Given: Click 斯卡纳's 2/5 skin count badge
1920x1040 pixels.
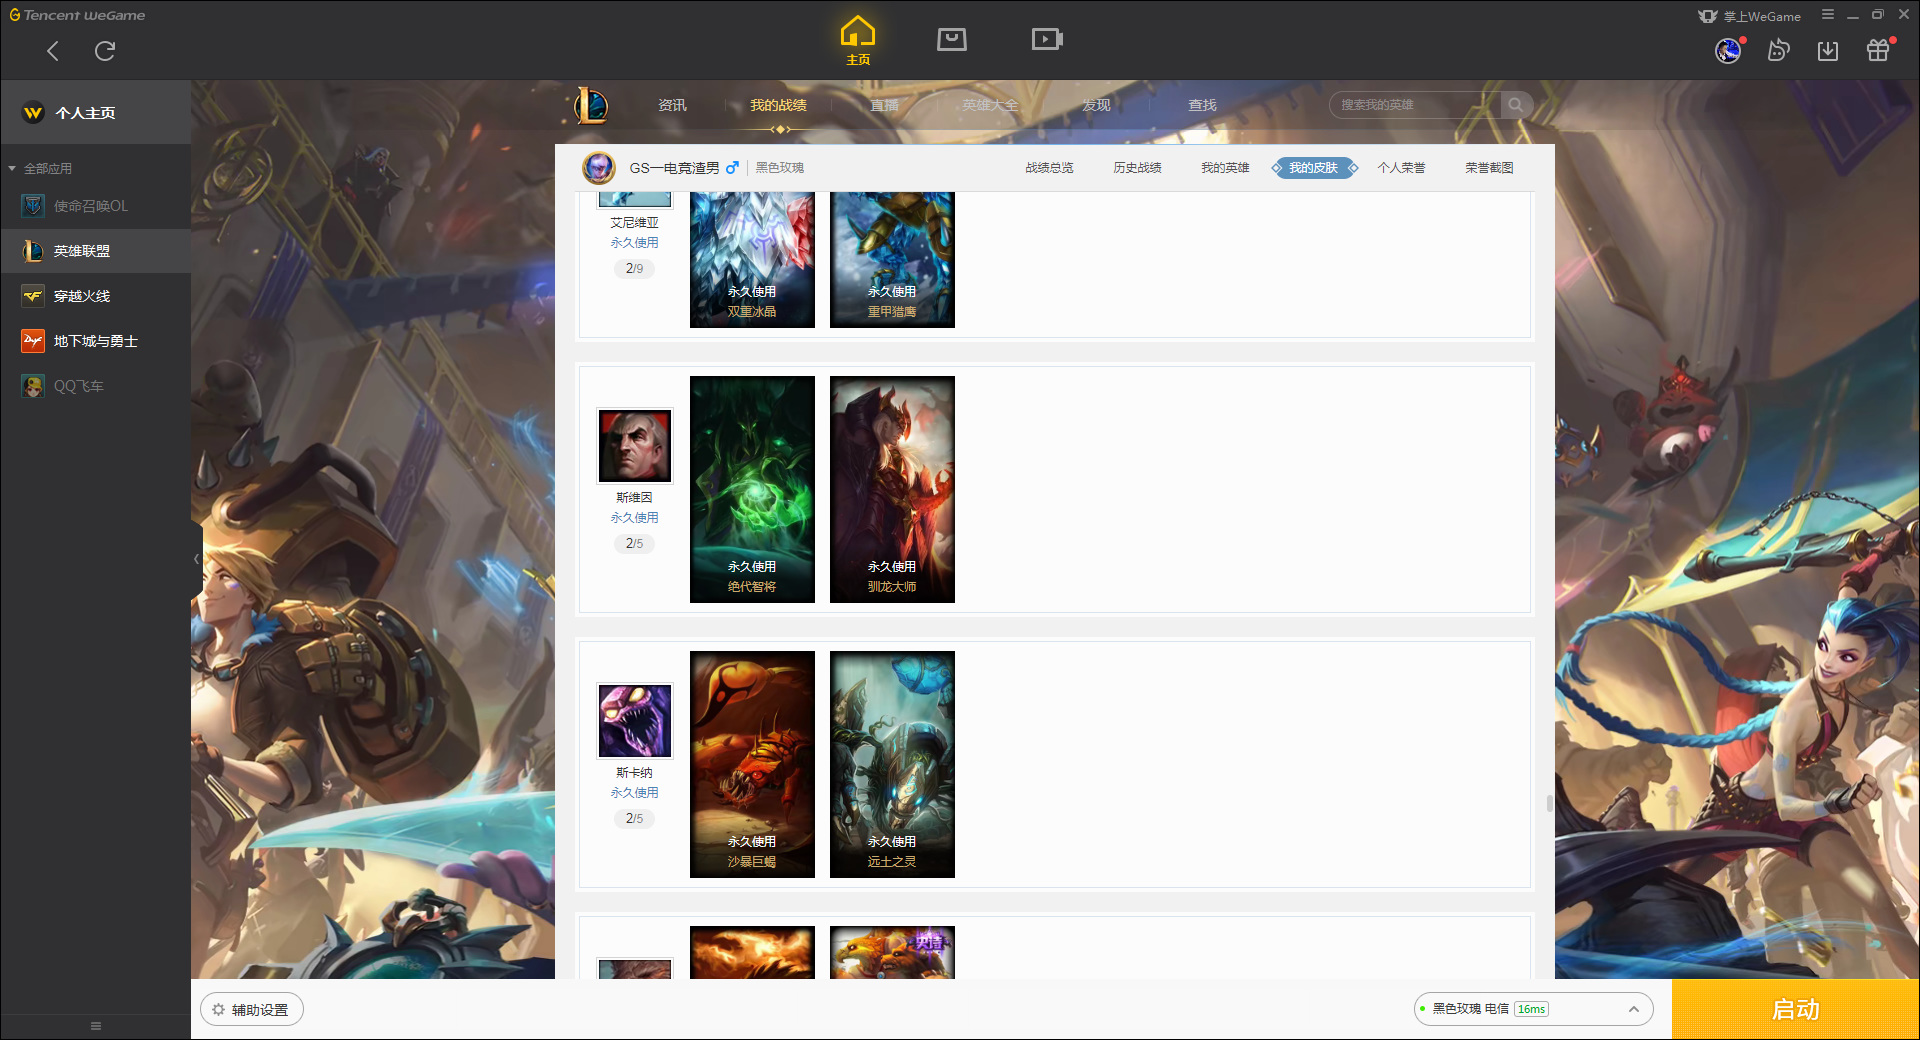Looking at the screenshot, I should click(x=634, y=818).
